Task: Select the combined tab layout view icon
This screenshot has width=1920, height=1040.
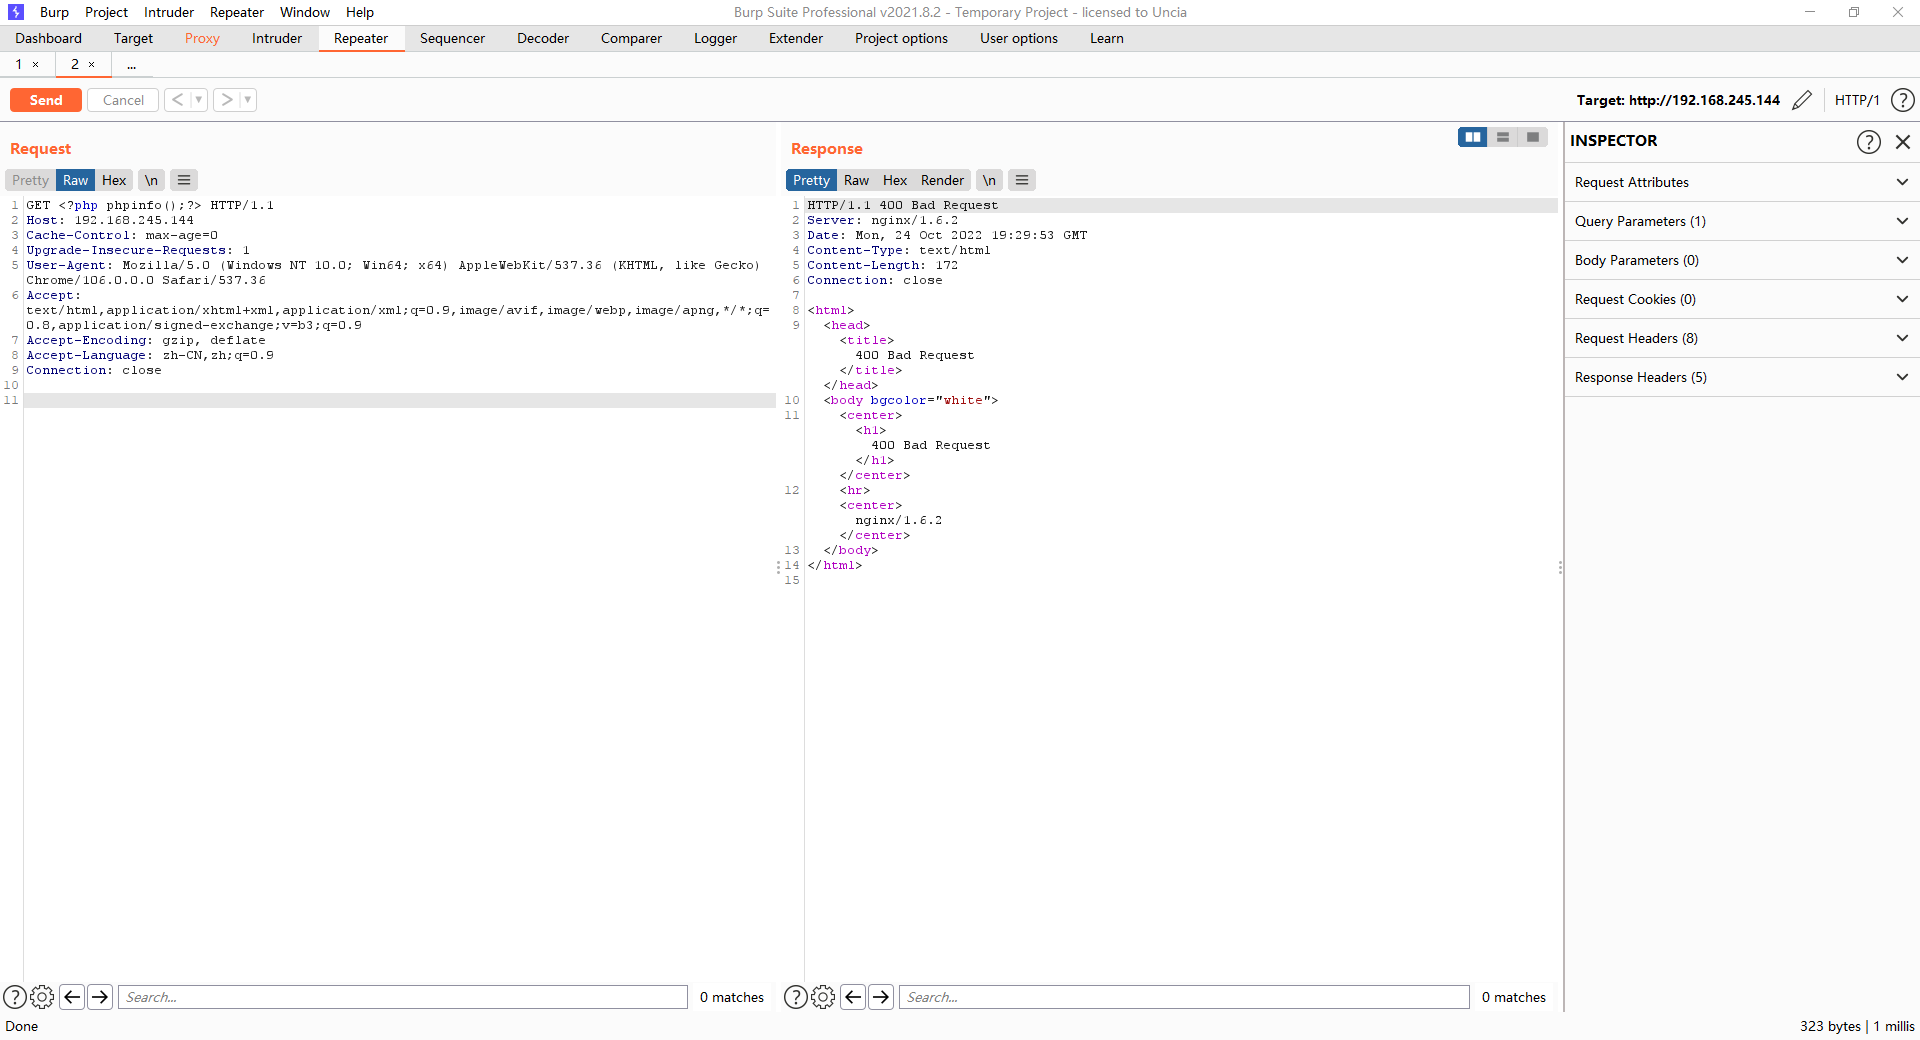Action: pos(1532,137)
